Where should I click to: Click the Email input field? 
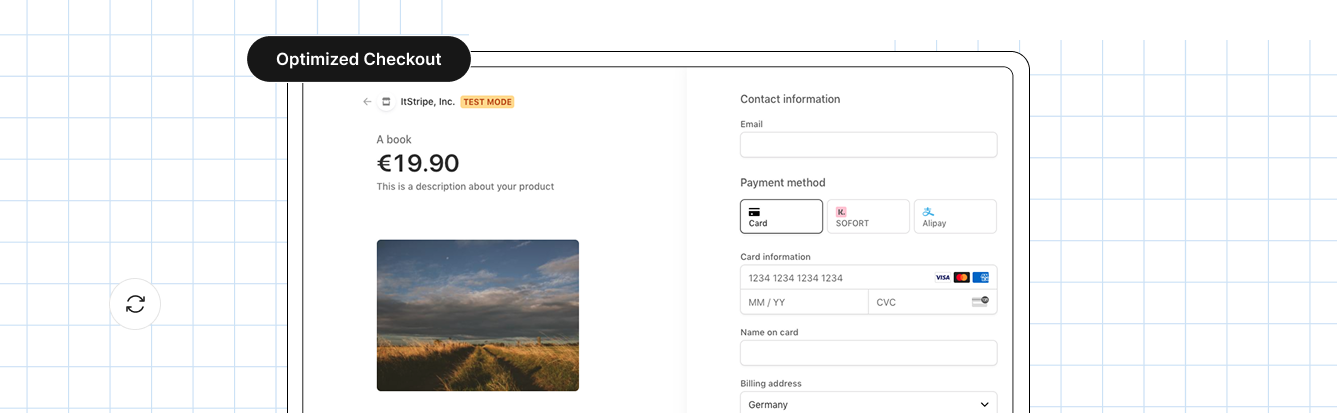click(x=868, y=145)
